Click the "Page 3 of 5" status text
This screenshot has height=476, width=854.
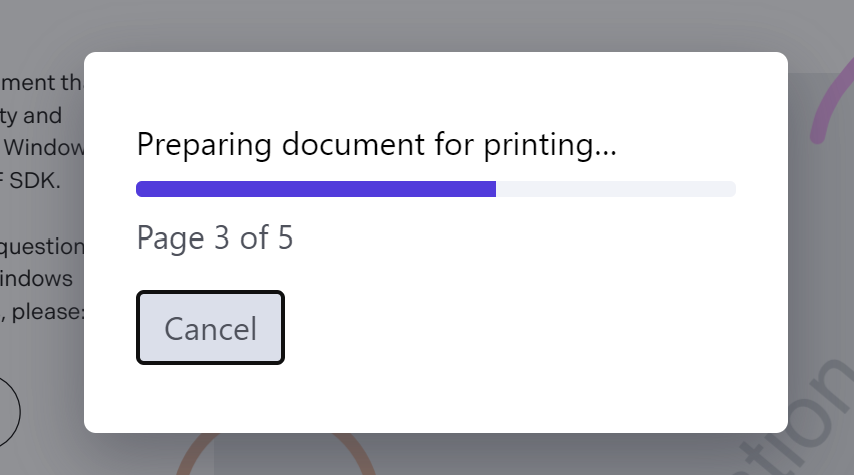215,238
